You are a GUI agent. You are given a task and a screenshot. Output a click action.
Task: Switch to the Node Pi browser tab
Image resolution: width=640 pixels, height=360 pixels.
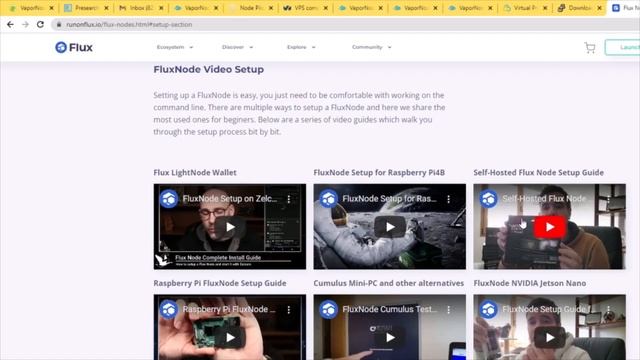[250, 8]
